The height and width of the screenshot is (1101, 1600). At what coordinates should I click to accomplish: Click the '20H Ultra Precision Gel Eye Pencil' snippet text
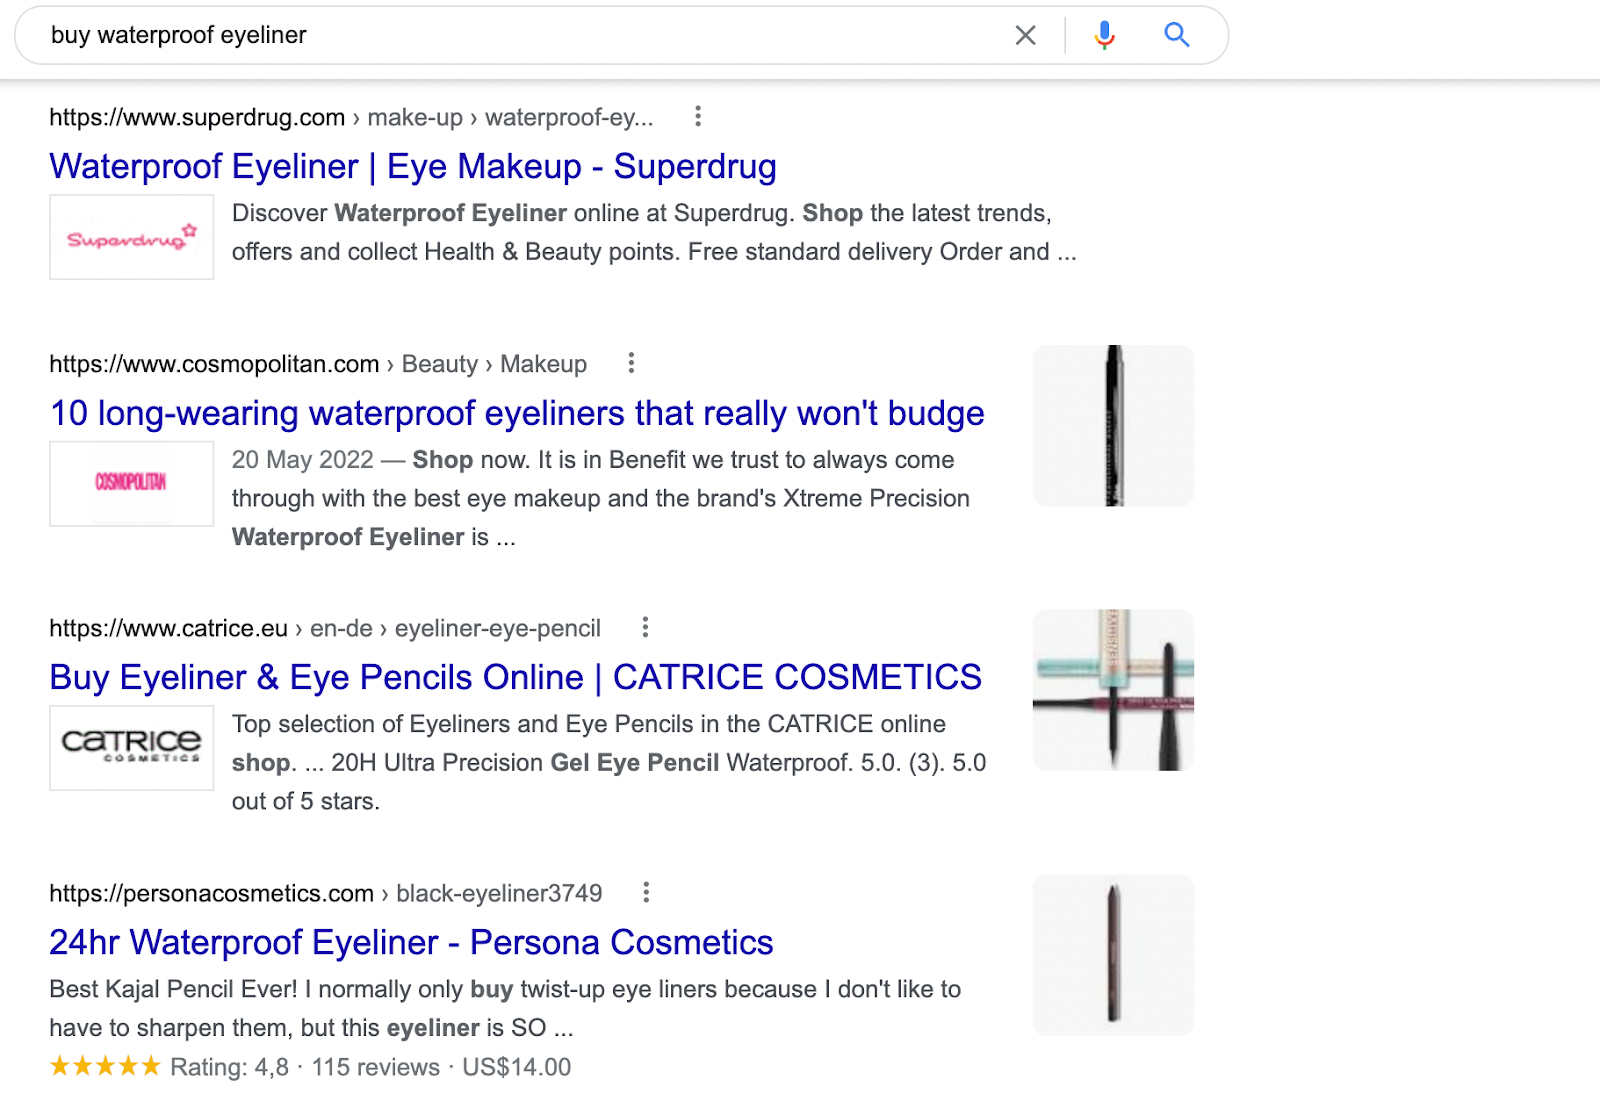click(x=525, y=763)
